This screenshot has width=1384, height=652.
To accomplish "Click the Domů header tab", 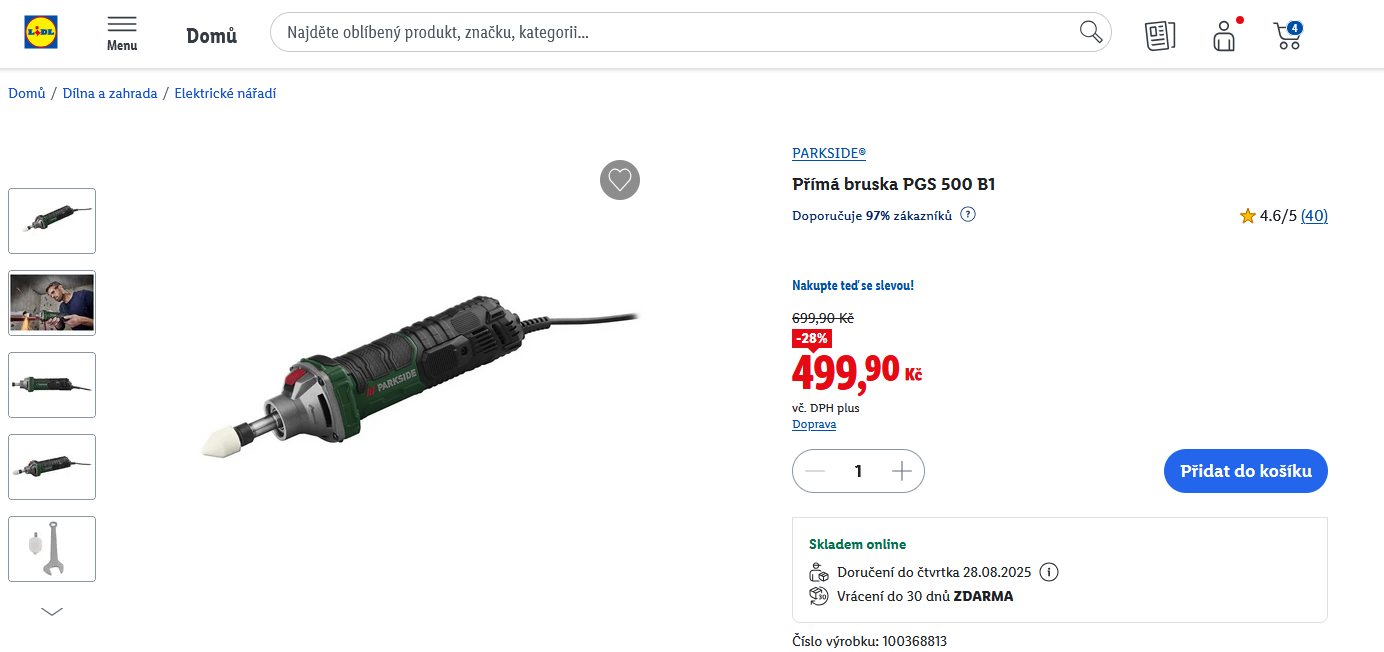I will (212, 36).
